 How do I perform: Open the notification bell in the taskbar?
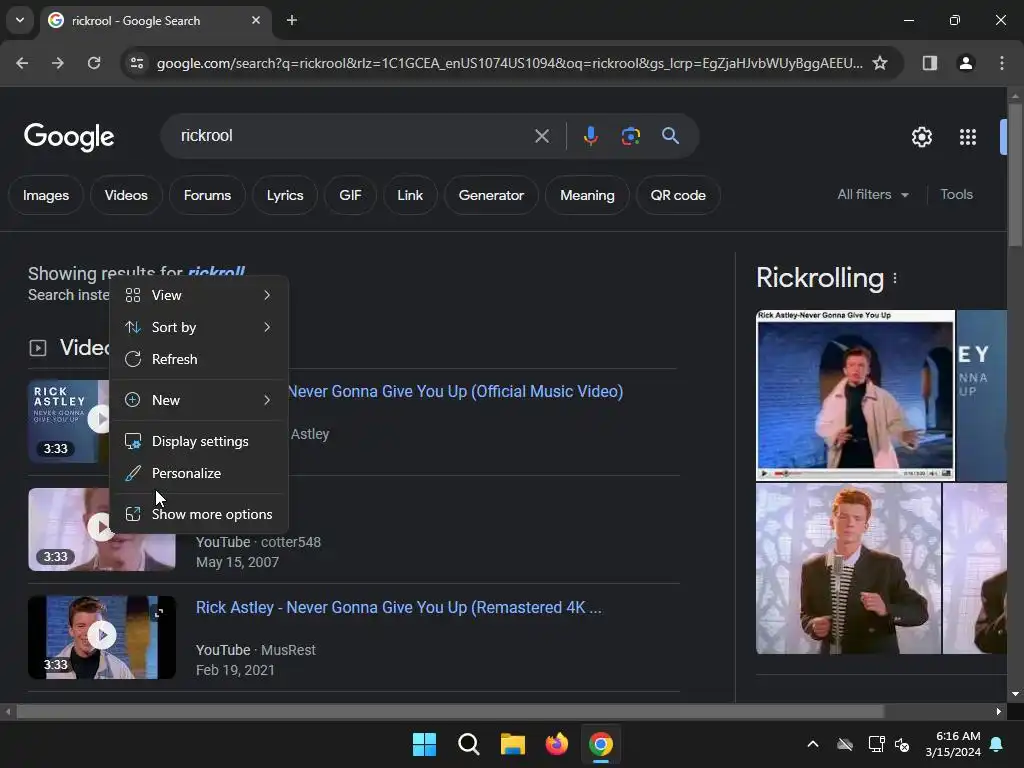point(997,744)
